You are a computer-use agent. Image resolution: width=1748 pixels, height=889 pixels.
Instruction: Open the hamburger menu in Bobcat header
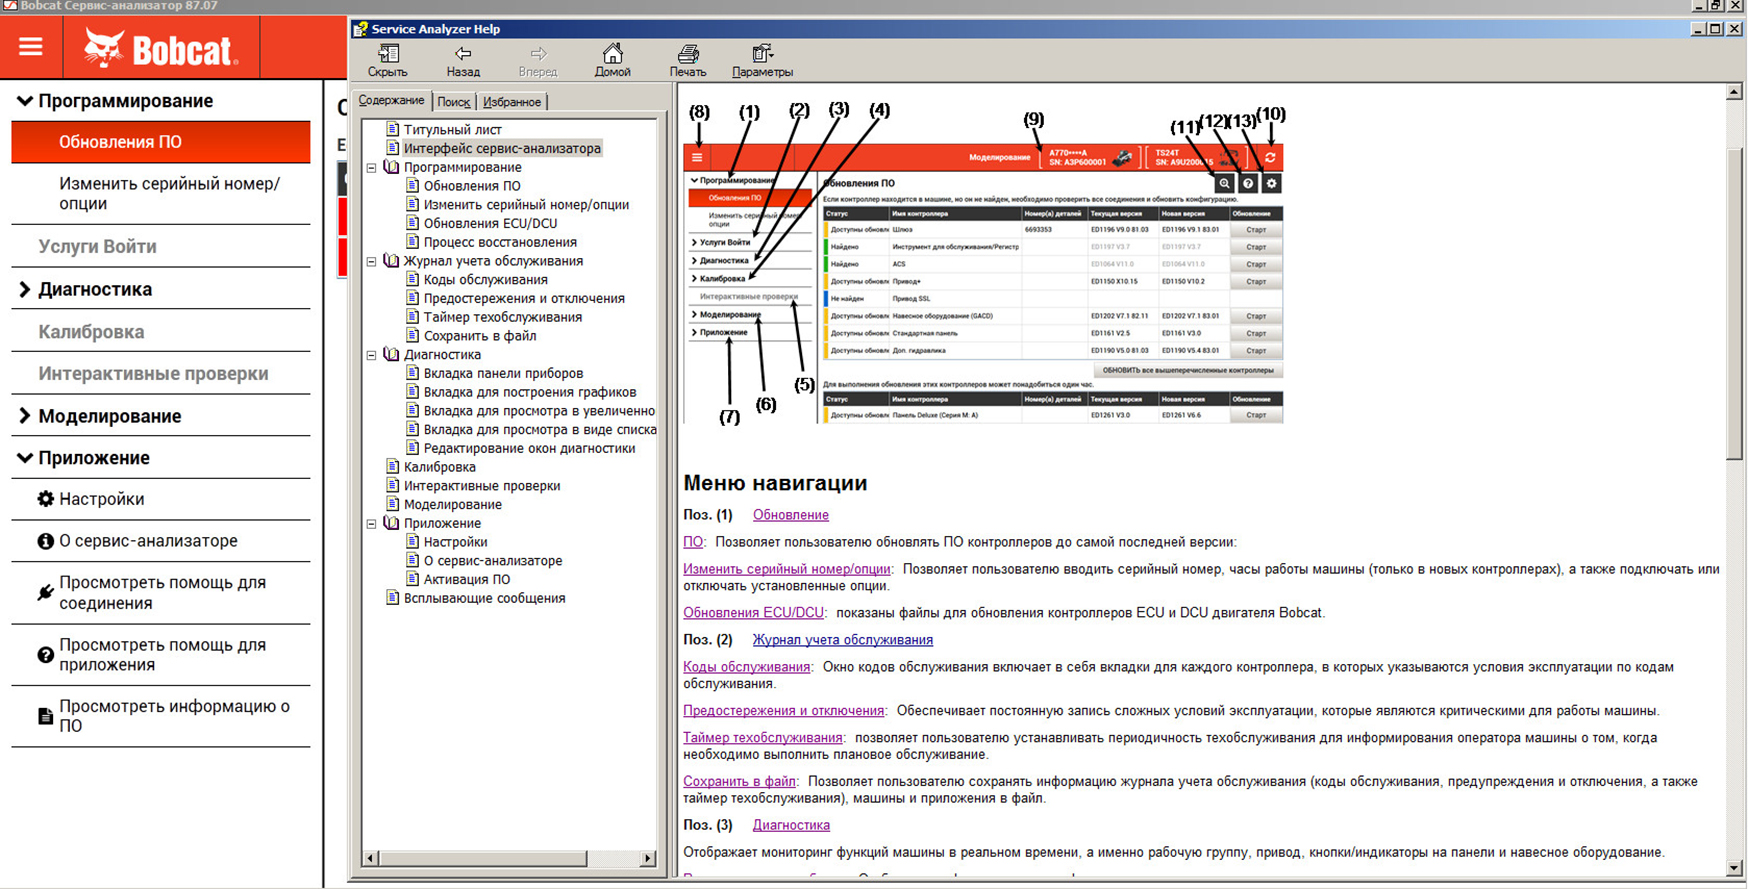[31, 47]
